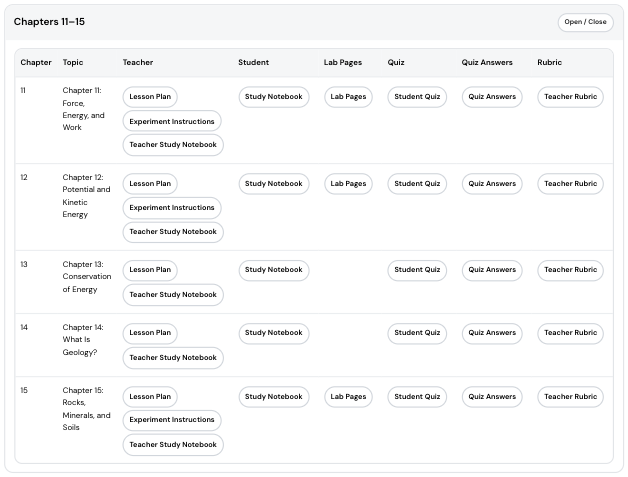Select topic 'Chapter 15: Rocks, Minerals, and Soils'
This screenshot has height=477, width=628.
pos(86,409)
